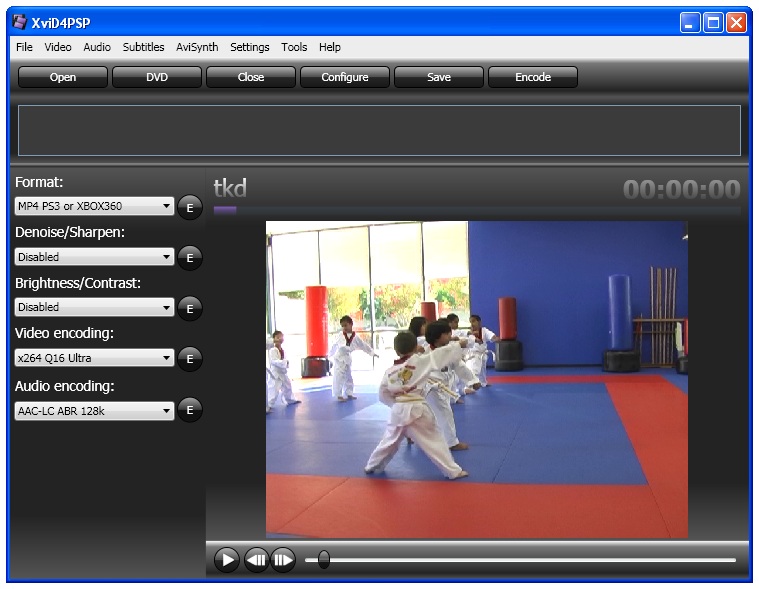This screenshot has height=589, width=759.
Task: Click the DVD button
Action: pyautogui.click(x=157, y=77)
